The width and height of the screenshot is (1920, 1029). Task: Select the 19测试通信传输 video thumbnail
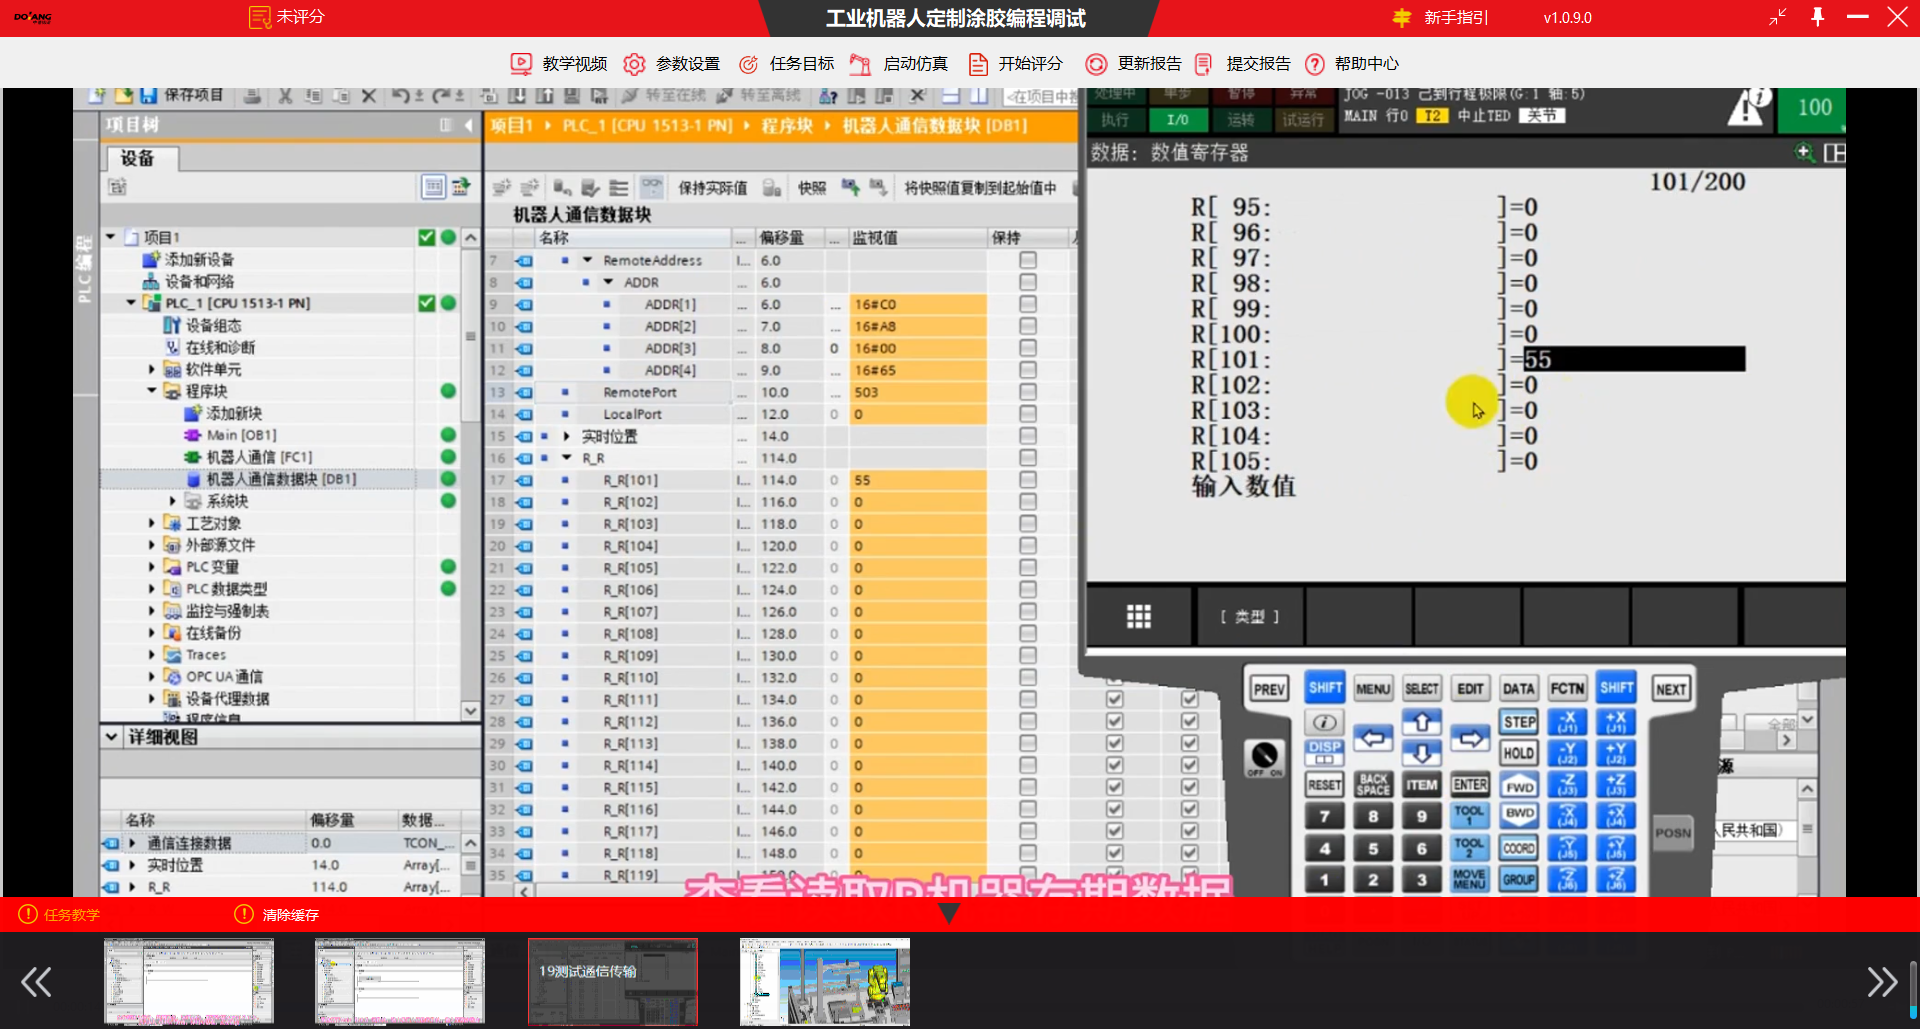tap(613, 982)
